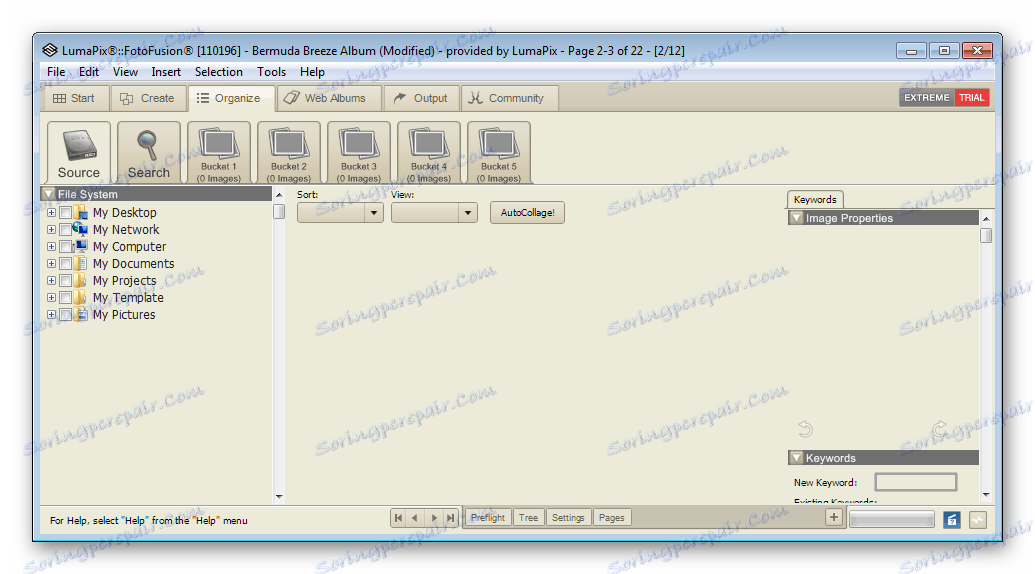Switch to the Web Albums tab
The image size is (1035, 574).
328,98
